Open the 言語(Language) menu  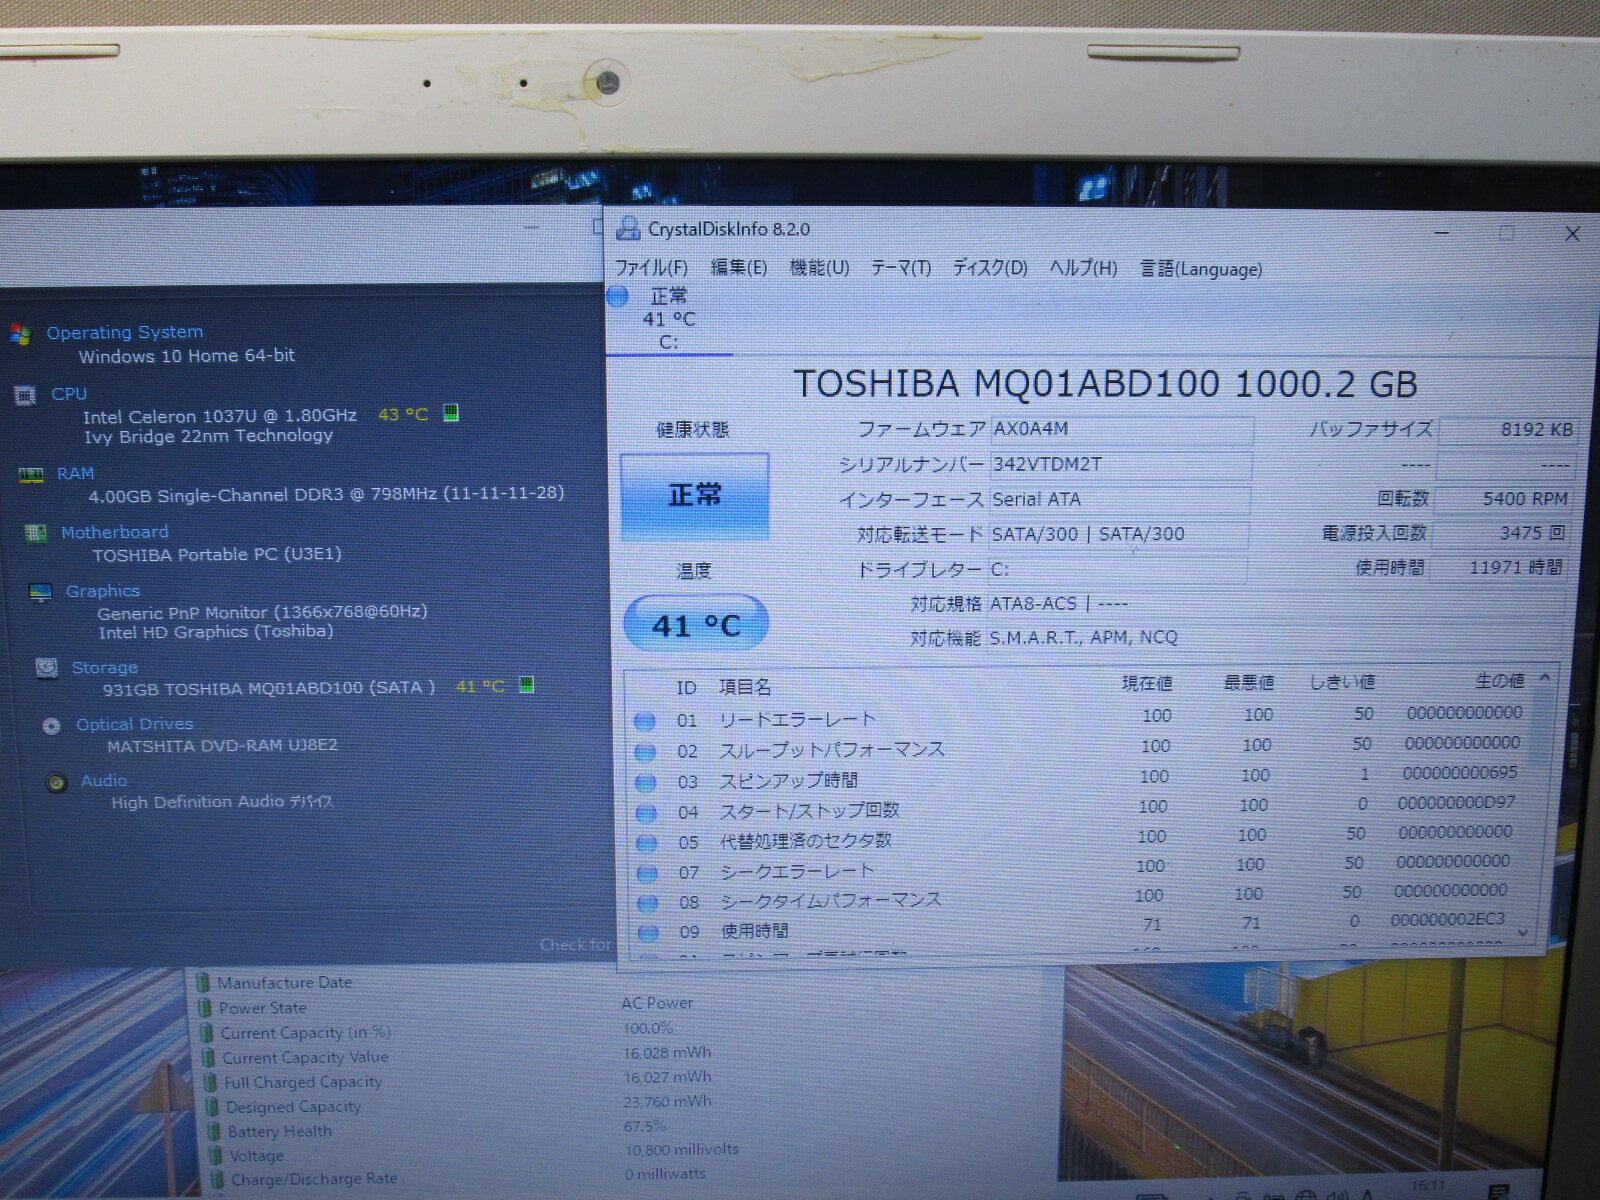(x=1201, y=269)
